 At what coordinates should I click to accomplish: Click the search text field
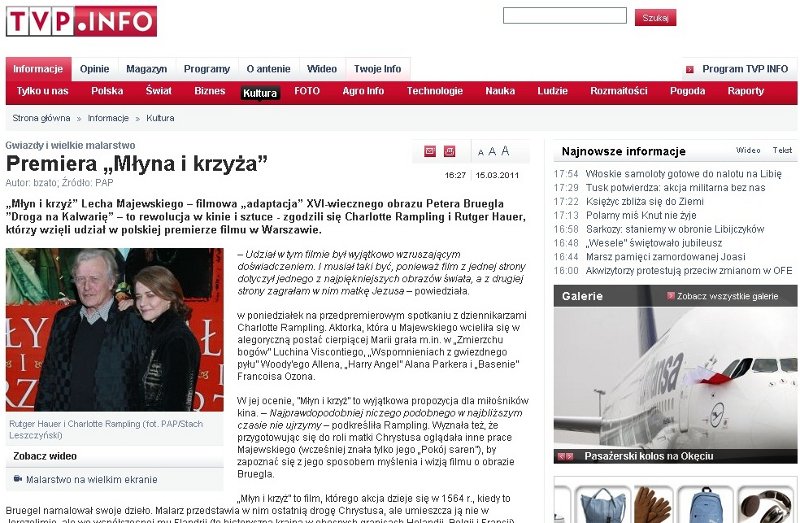564,16
